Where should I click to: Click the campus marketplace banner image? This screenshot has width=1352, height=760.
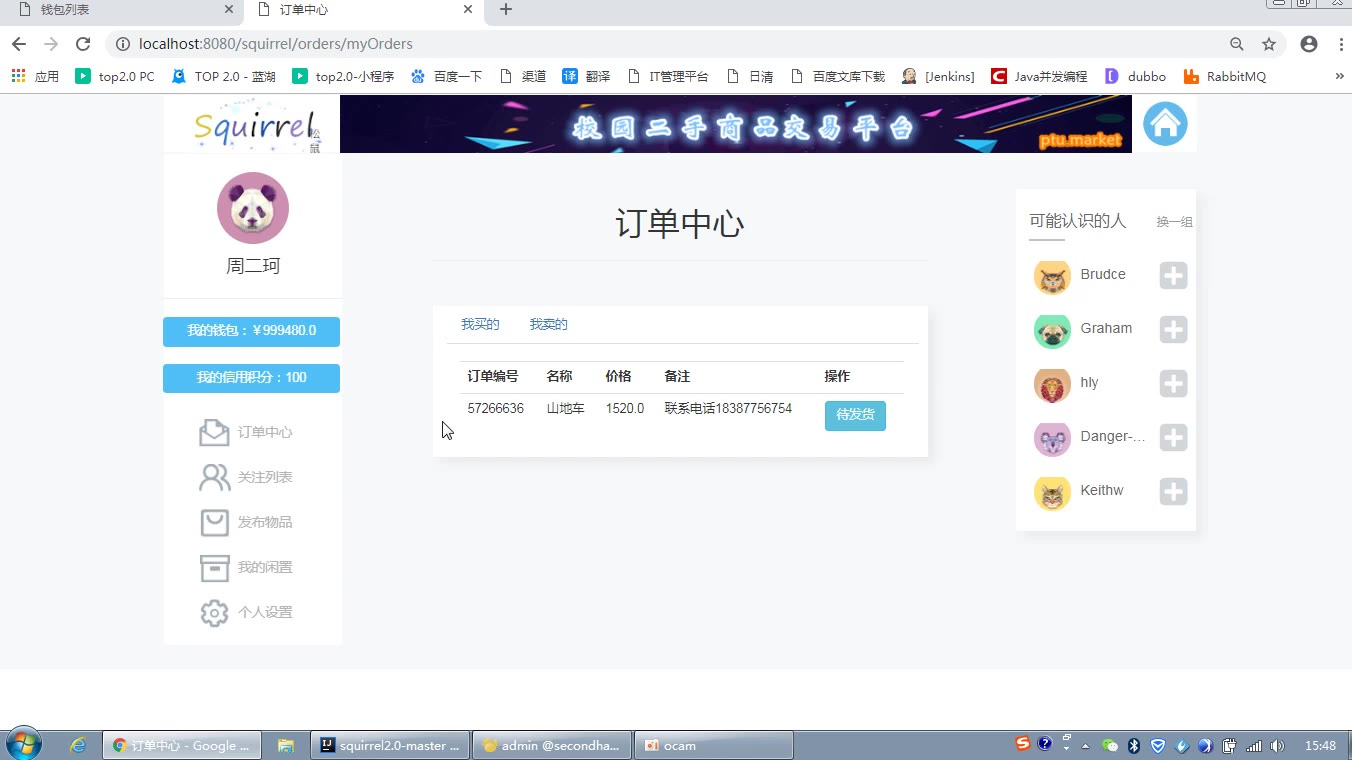(x=736, y=124)
